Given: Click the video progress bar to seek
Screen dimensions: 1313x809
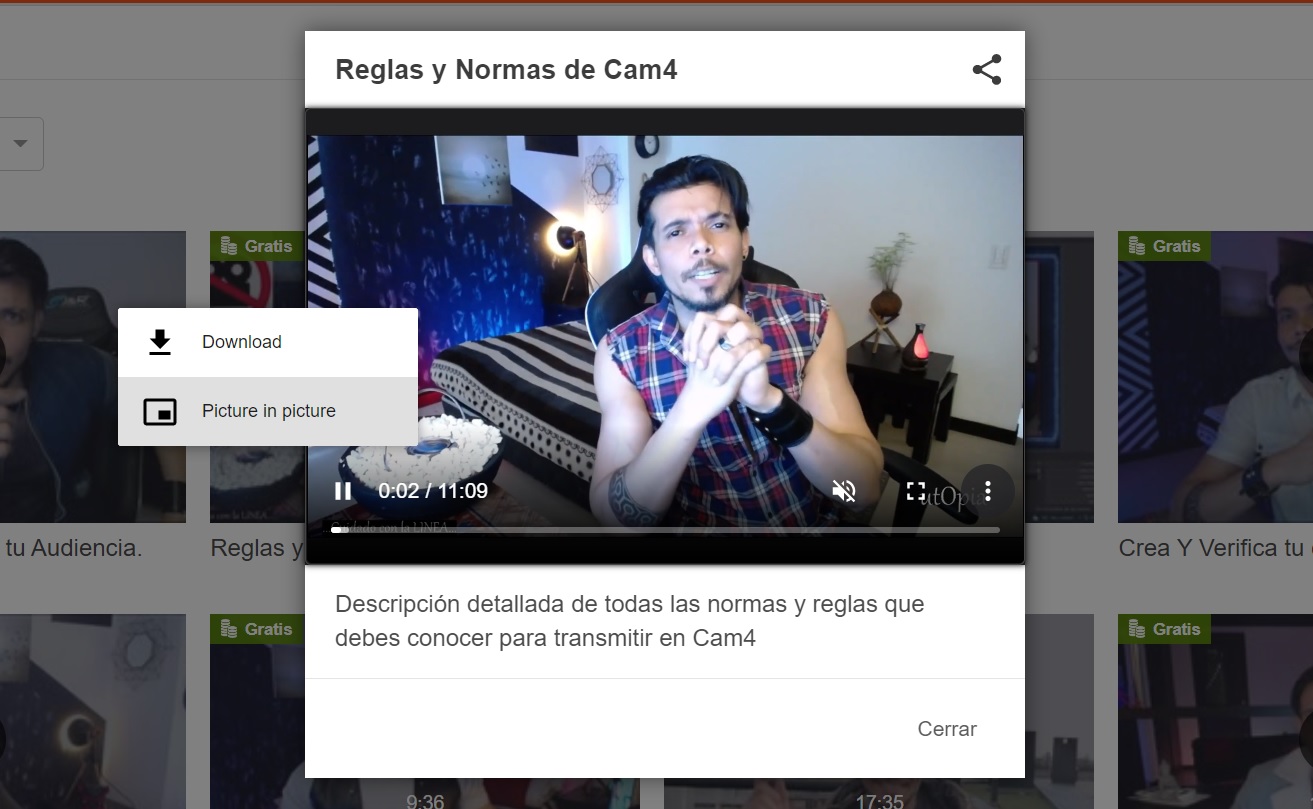Looking at the screenshot, I should [x=665, y=530].
